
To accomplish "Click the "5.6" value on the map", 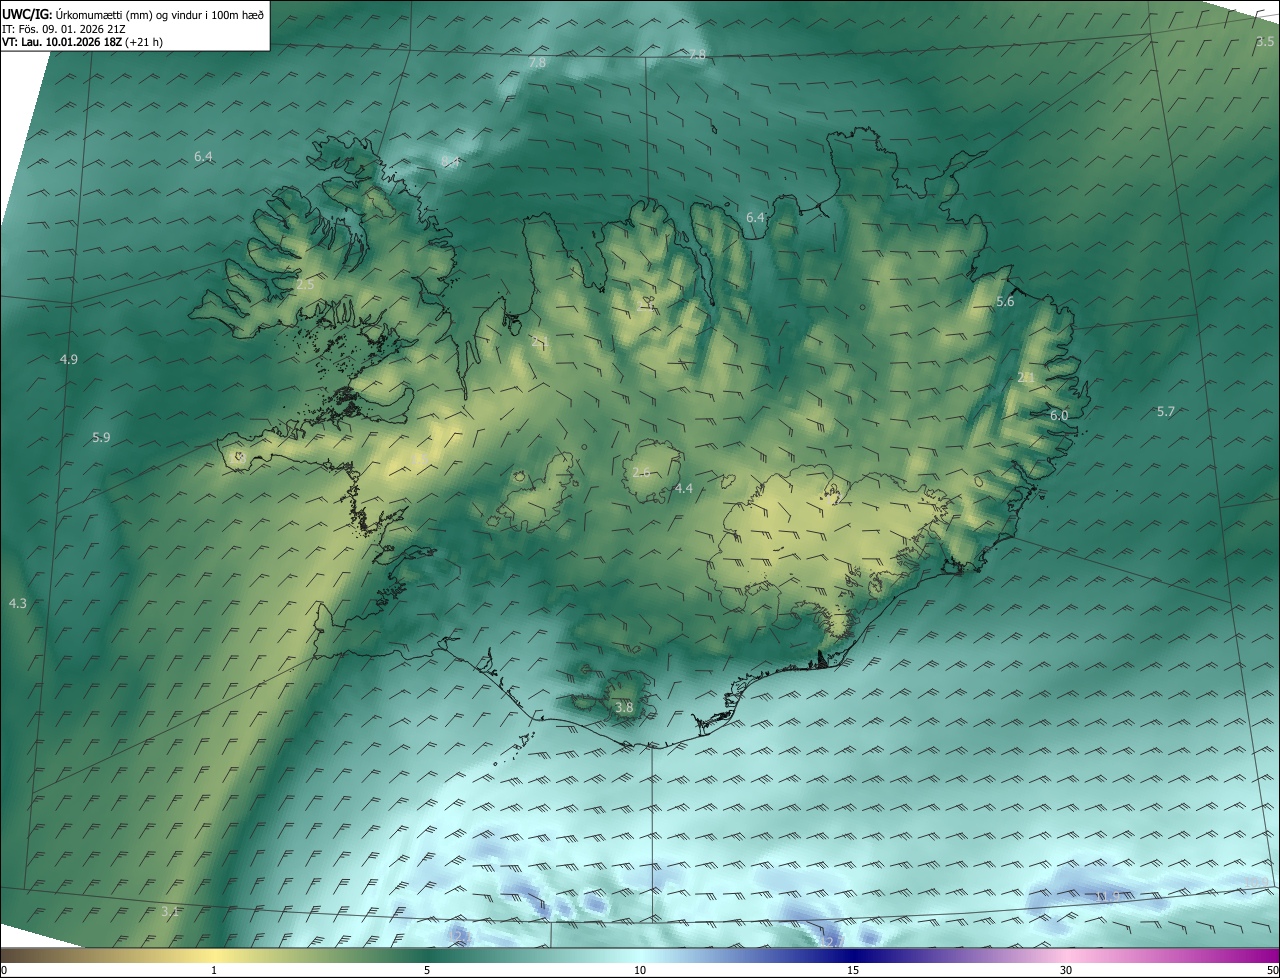I will point(1005,302).
